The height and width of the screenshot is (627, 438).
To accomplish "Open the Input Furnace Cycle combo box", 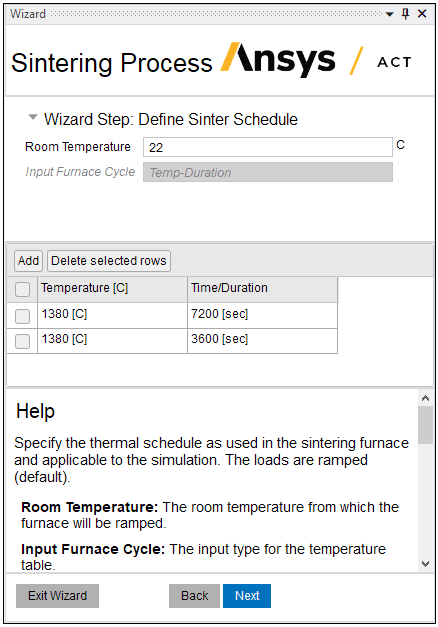I will click(268, 172).
